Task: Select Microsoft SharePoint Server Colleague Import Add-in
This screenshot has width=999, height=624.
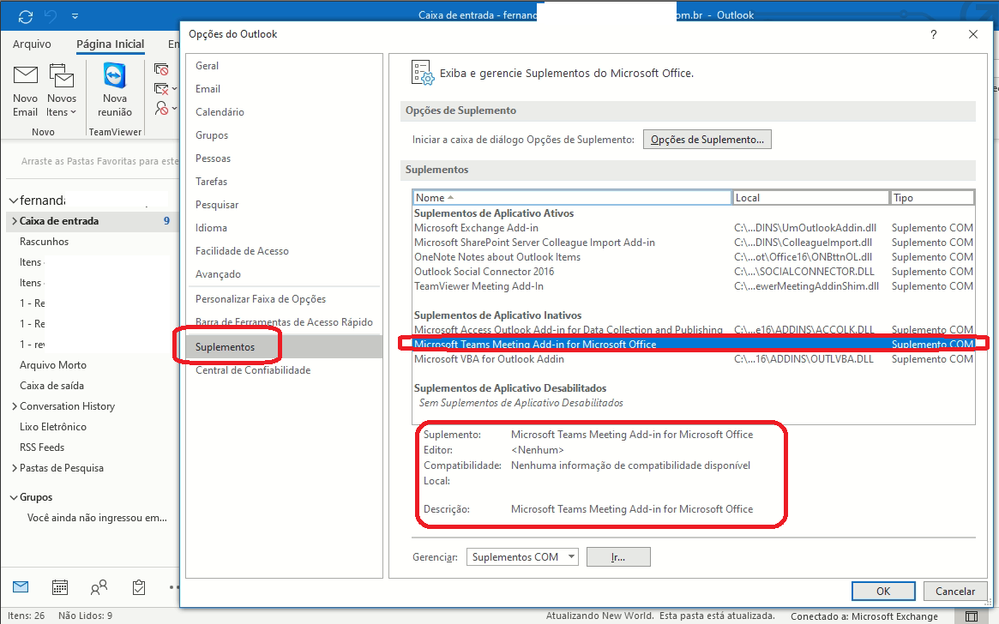Action: pyautogui.click(x=694, y=242)
